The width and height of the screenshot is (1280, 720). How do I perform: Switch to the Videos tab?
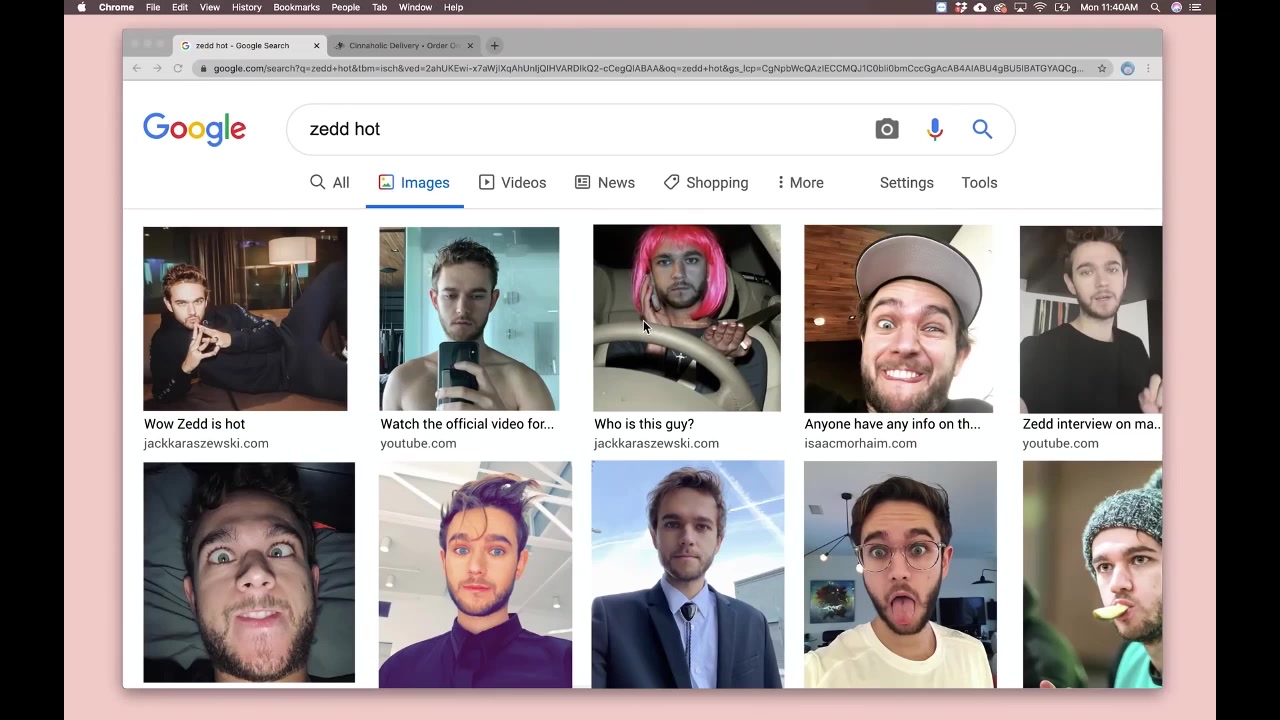(x=513, y=182)
